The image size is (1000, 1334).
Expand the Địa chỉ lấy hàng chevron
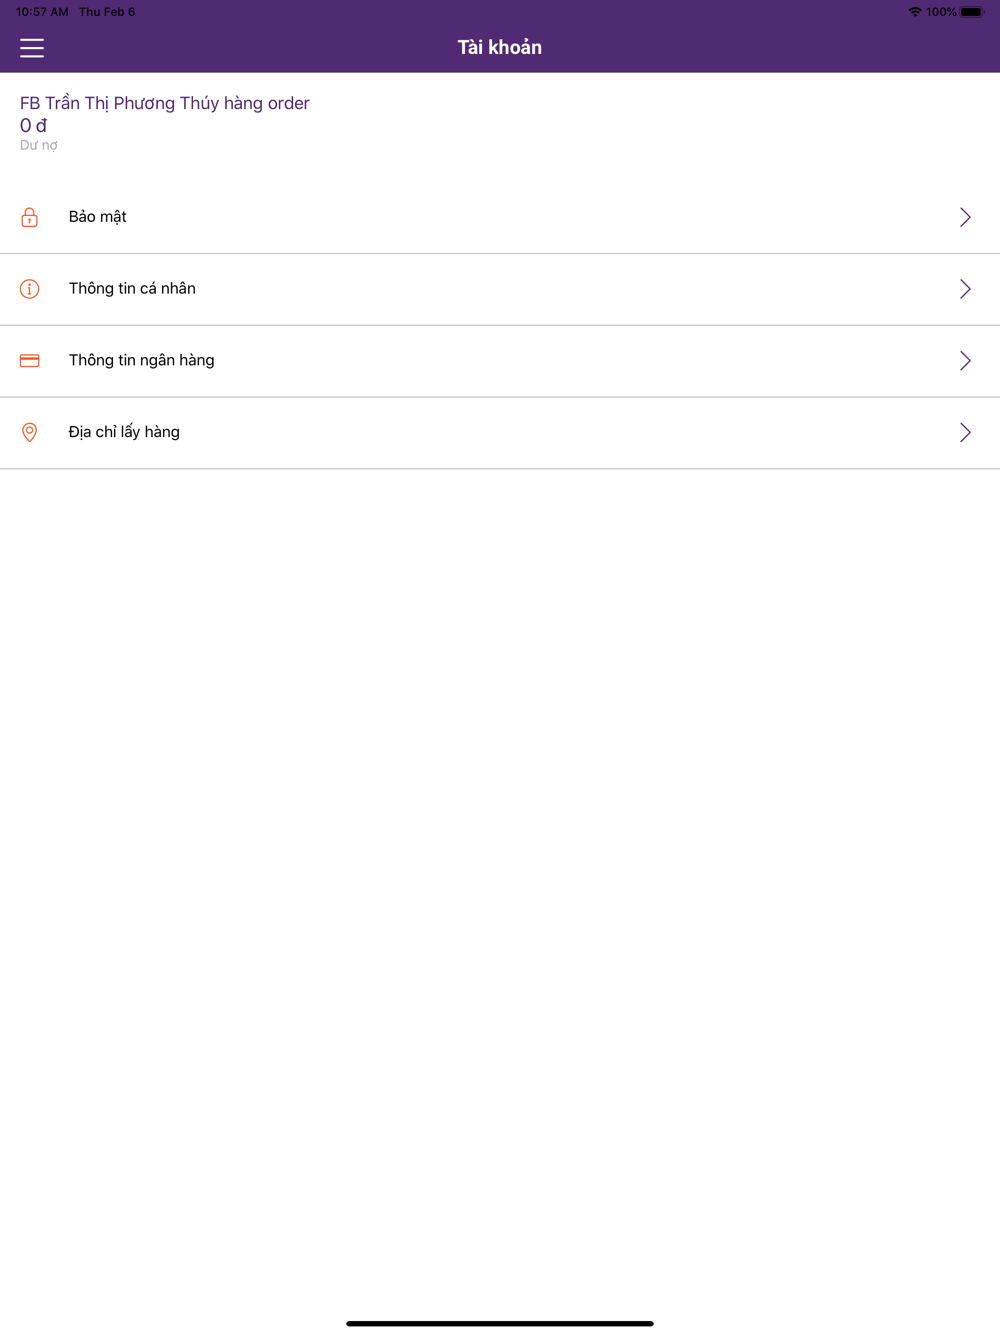pyautogui.click(x=965, y=432)
